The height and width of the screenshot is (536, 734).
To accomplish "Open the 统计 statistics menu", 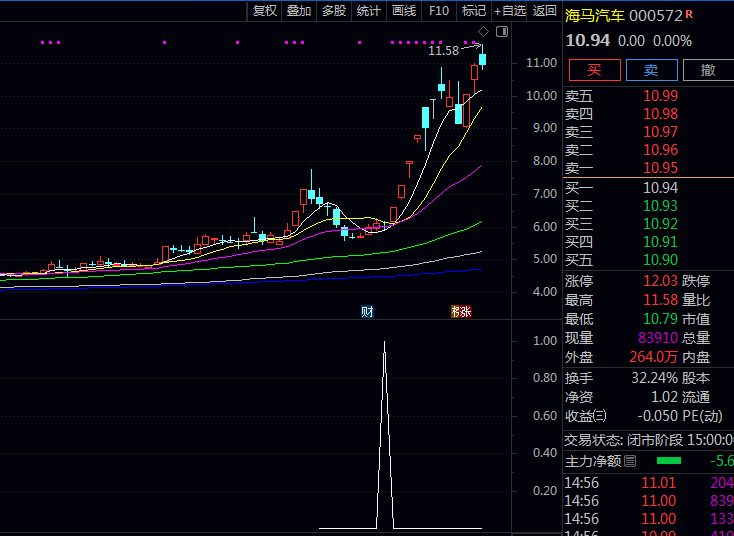I will pyautogui.click(x=369, y=11).
